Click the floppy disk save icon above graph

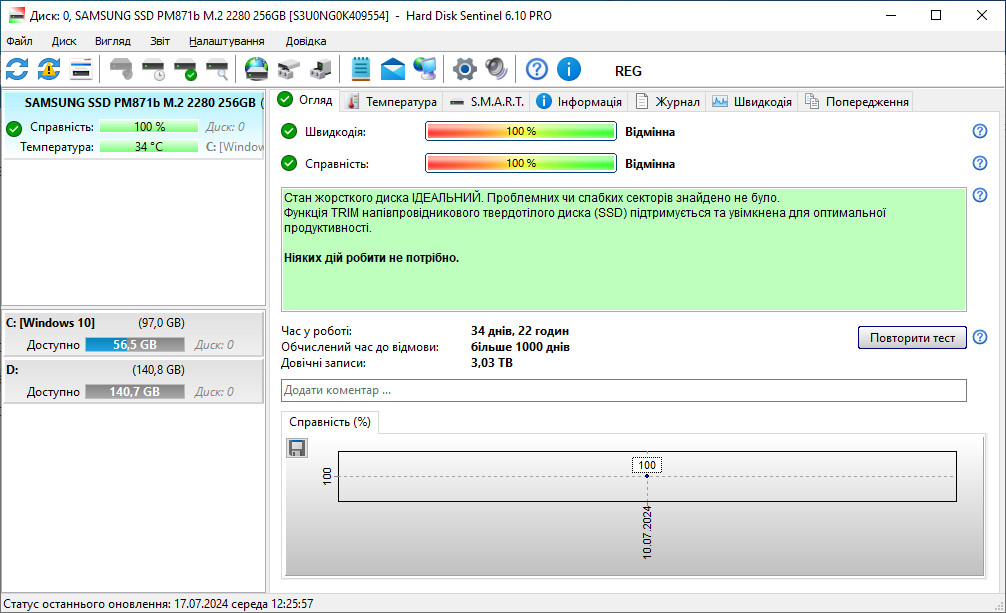[x=297, y=448]
